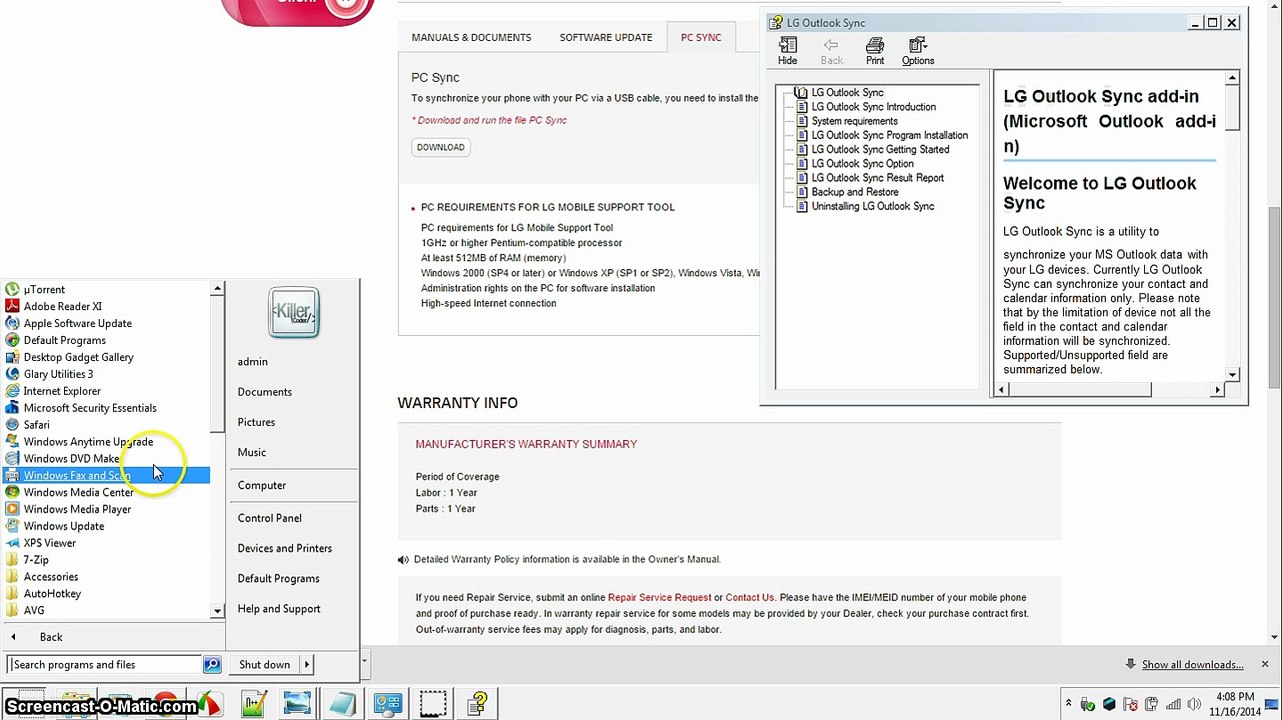Click the Default Programs icon in programs list
Image resolution: width=1282 pixels, height=720 pixels.
12,340
